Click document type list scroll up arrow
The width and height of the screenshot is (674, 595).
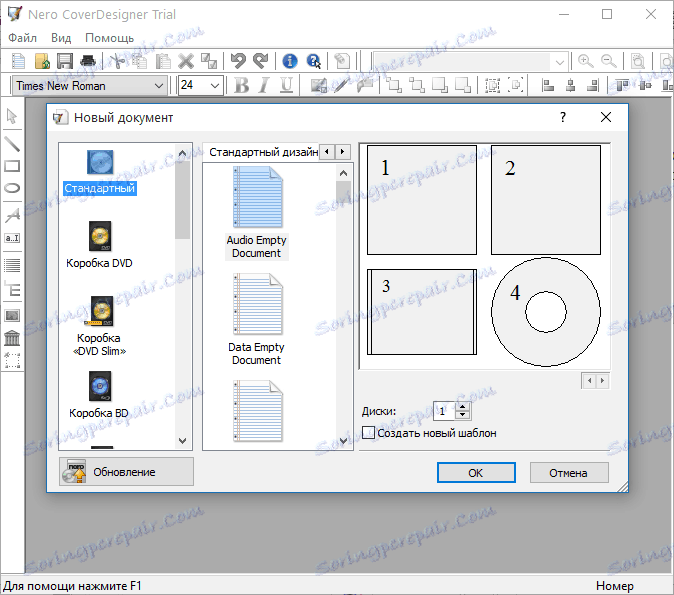point(182,153)
